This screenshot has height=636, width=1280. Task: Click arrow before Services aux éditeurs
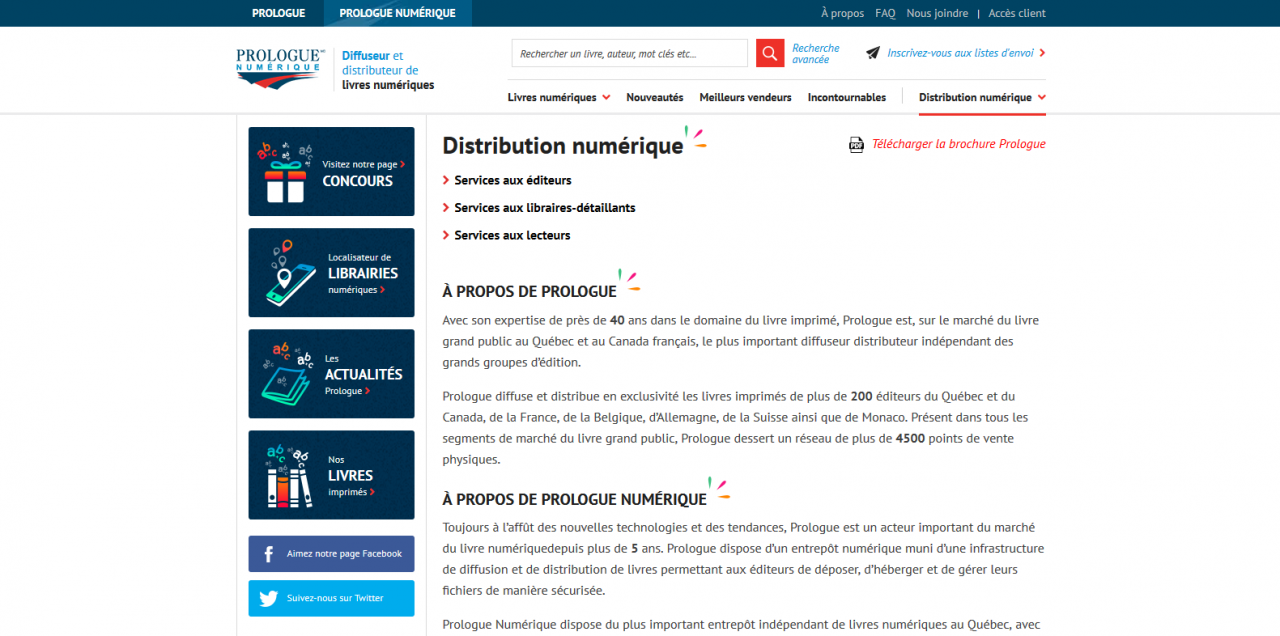coord(446,181)
